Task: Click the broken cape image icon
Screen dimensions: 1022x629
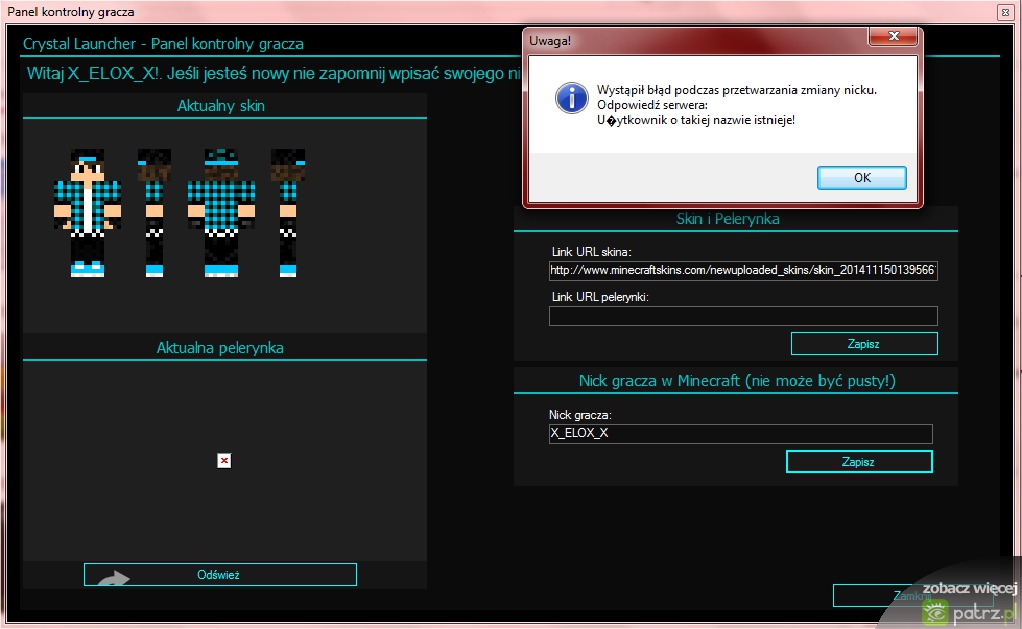Action: coord(224,460)
